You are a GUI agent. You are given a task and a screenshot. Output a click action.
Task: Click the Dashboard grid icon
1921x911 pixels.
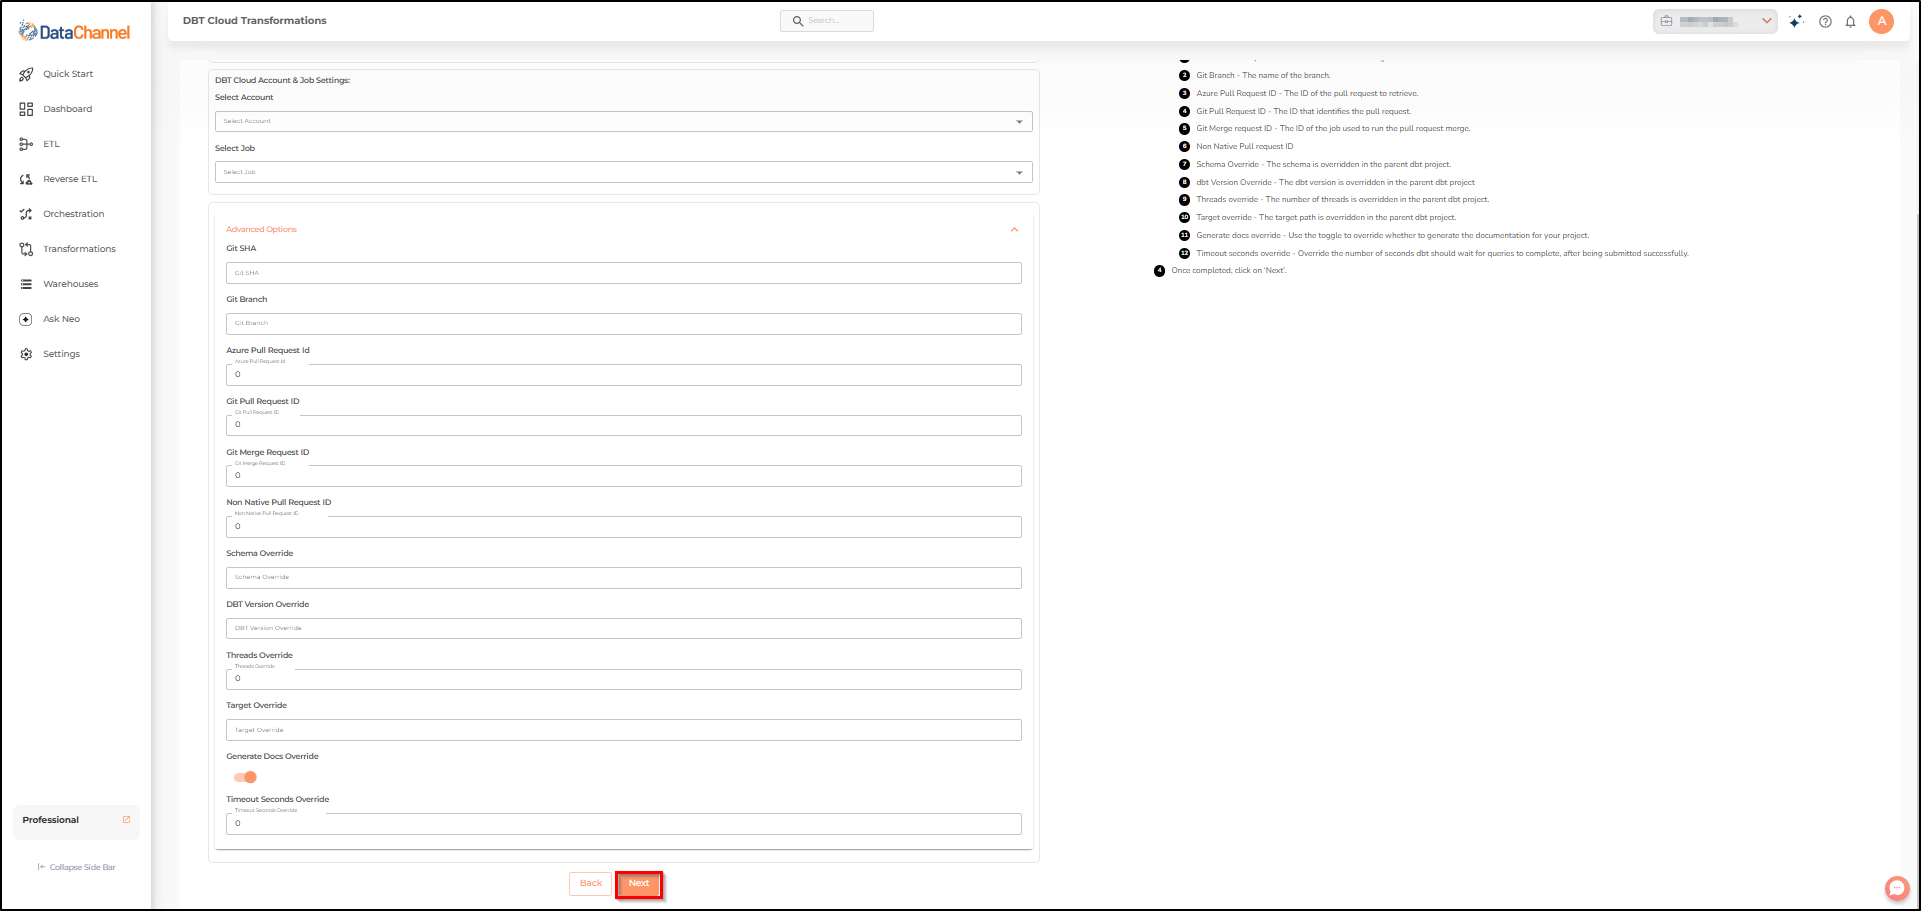pos(26,109)
